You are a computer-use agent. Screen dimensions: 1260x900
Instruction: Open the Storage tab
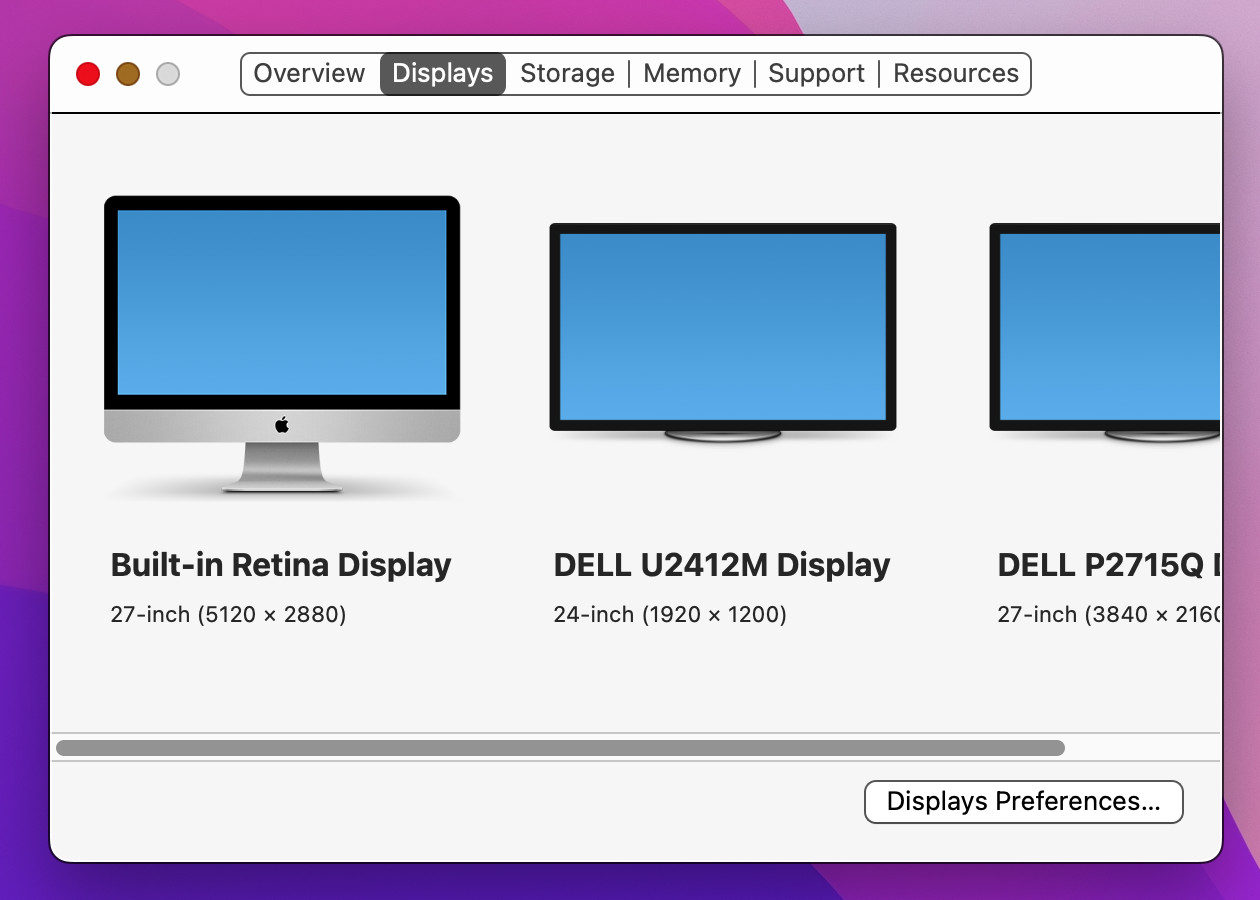point(567,74)
